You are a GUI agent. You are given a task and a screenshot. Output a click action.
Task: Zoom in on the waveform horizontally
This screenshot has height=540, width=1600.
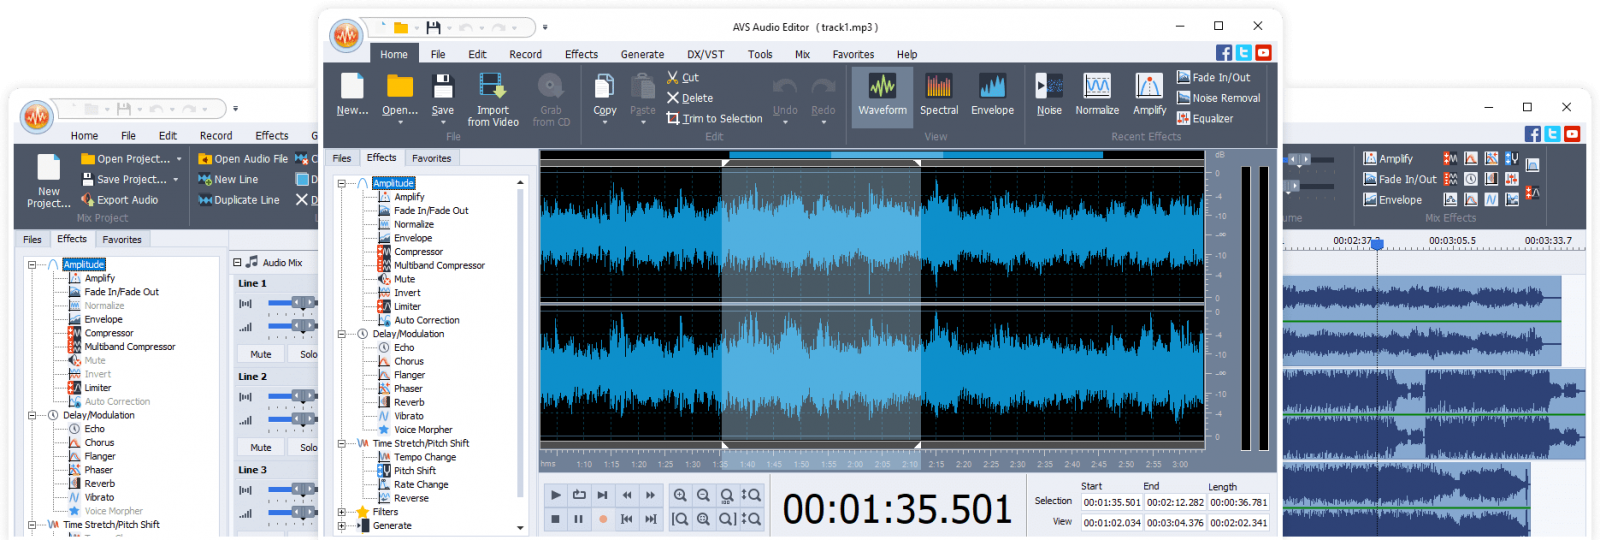[680, 495]
